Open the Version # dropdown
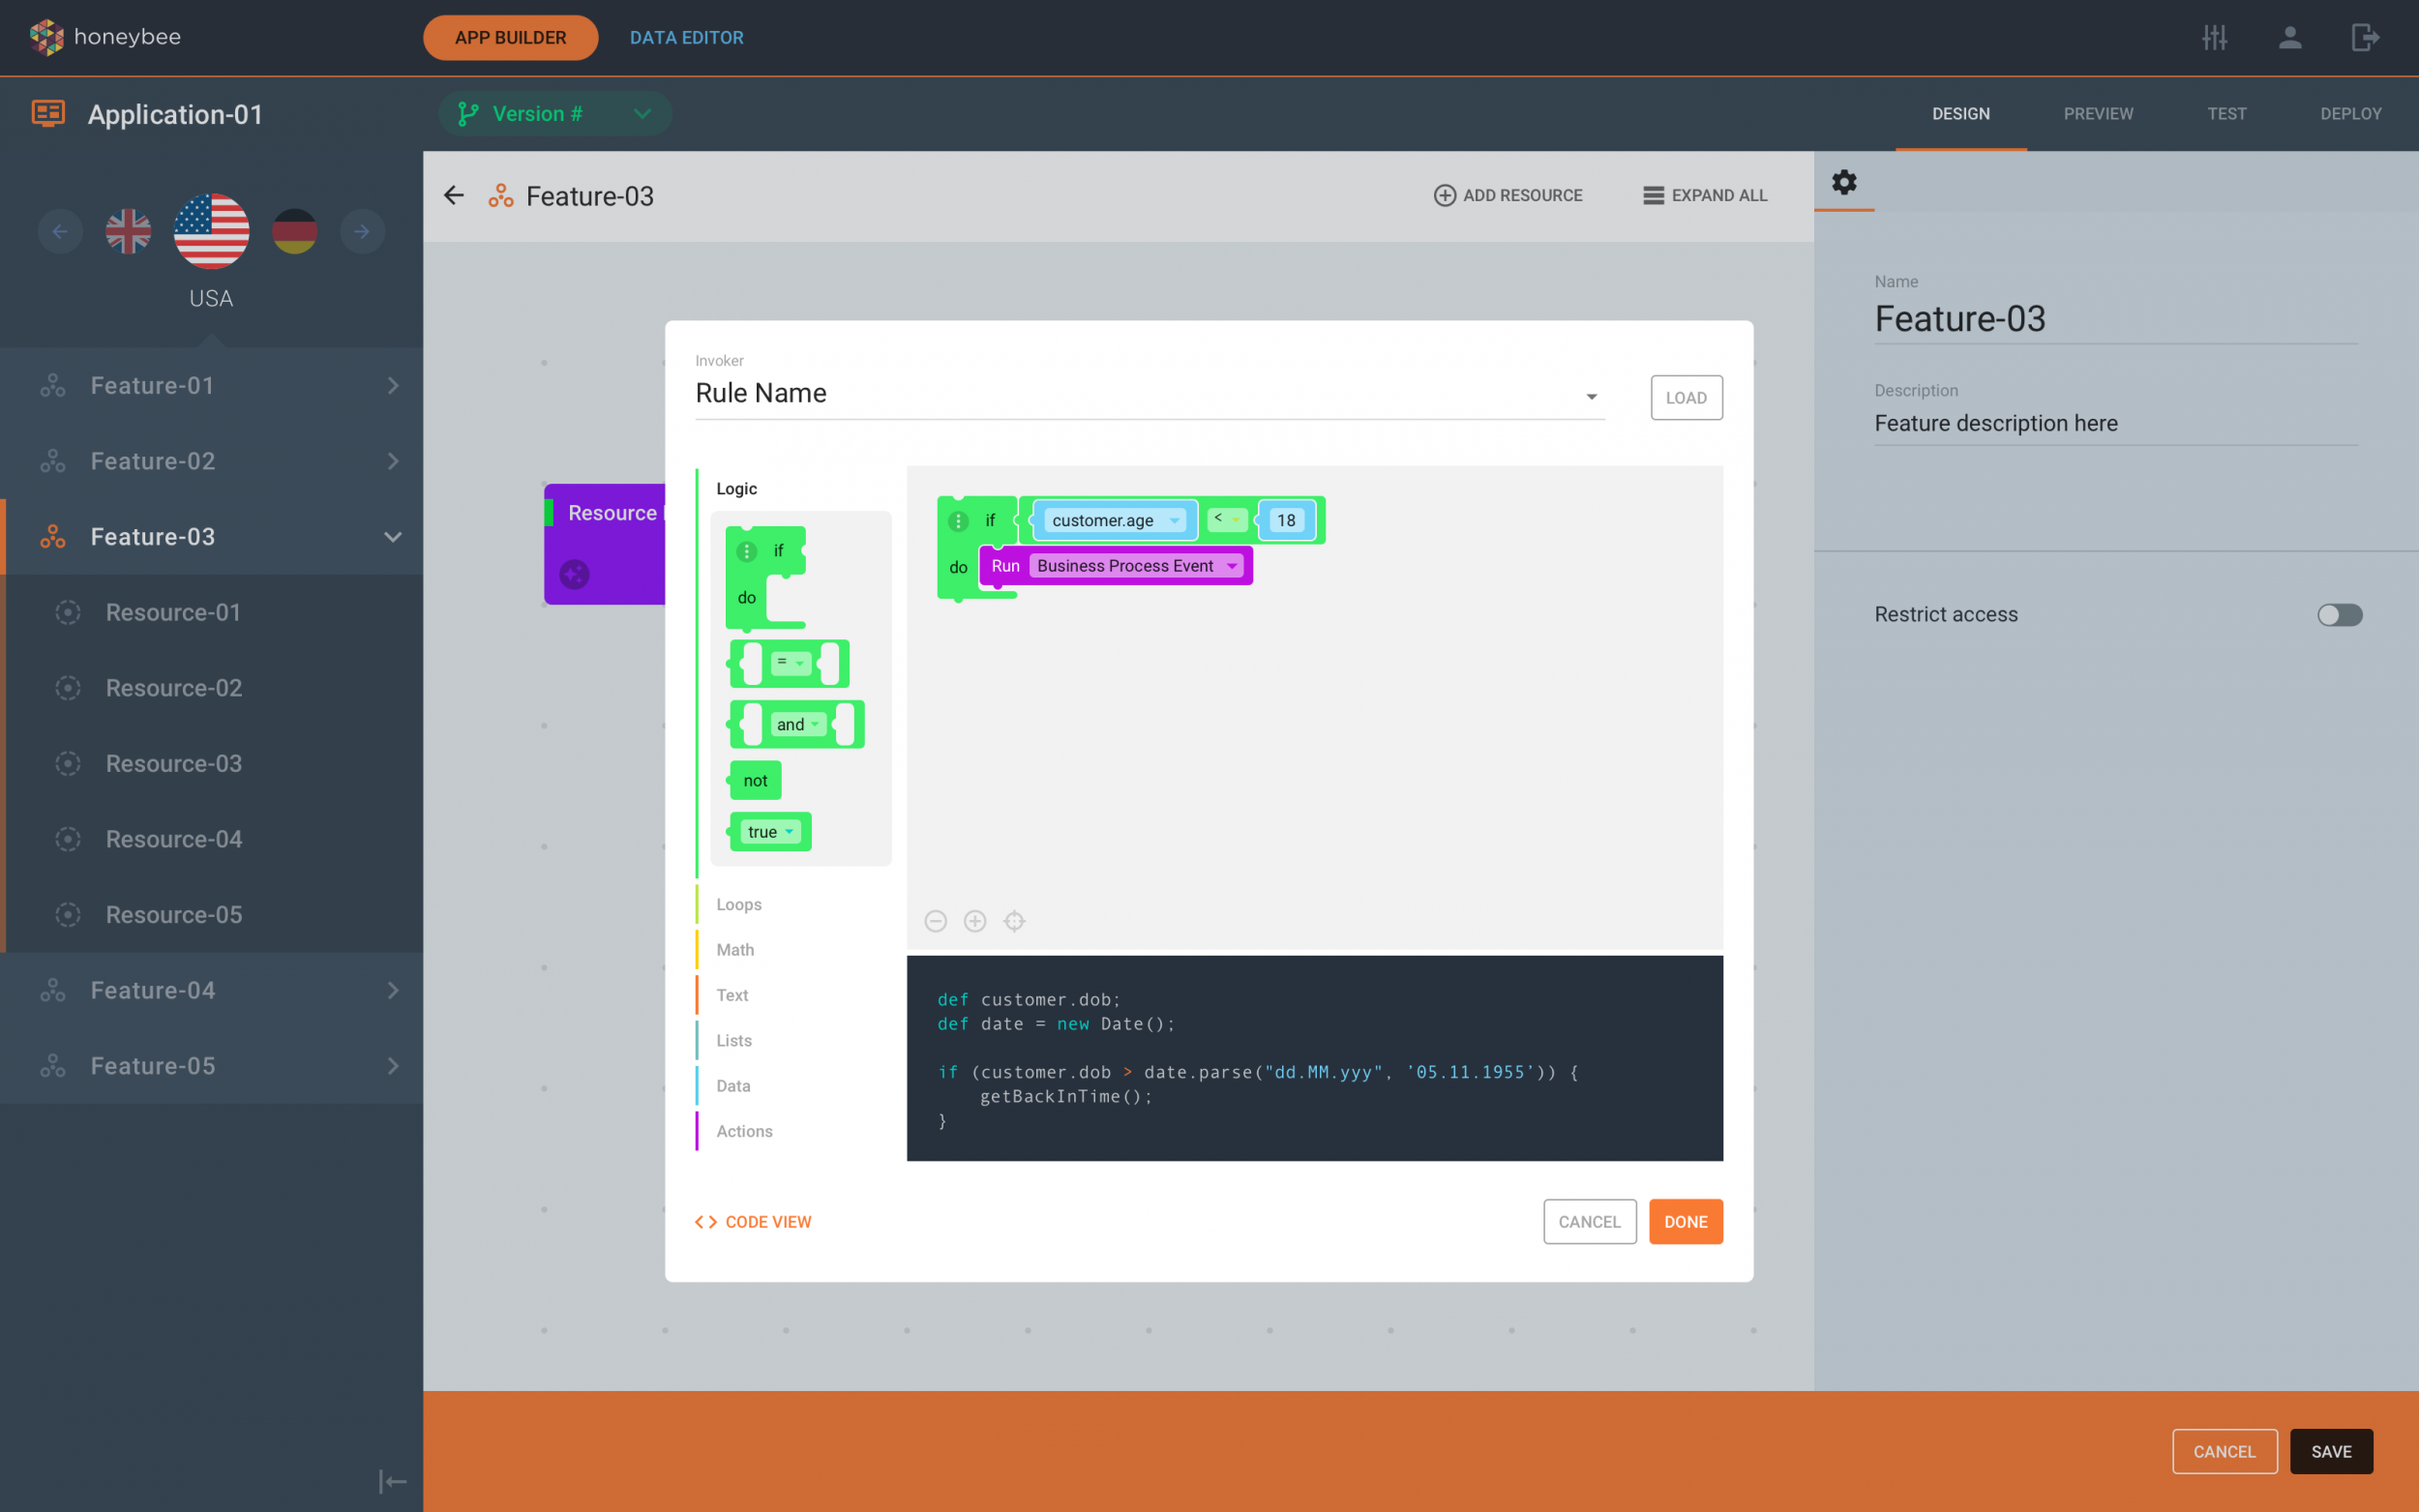The image size is (2419, 1512). (643, 113)
